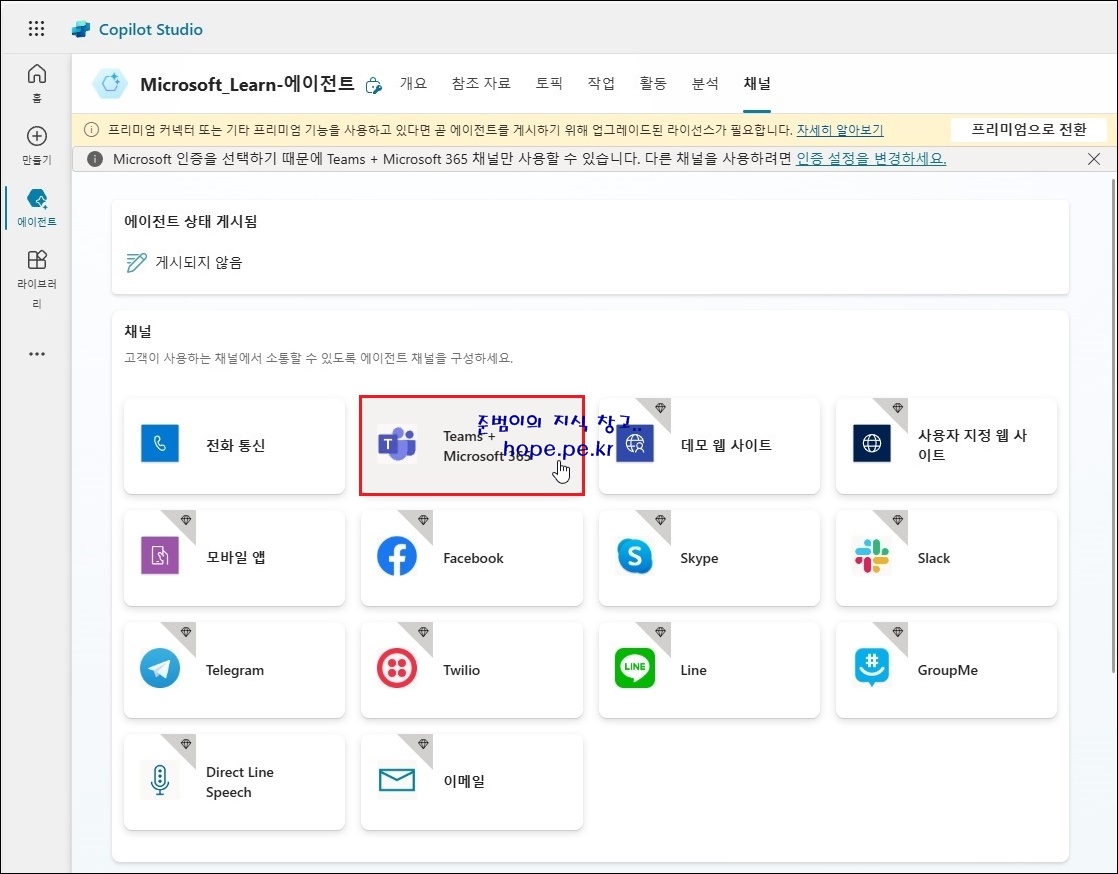Viewport: 1118px width, 874px height.
Task: Choose the Facebook channel
Action: [x=472, y=557]
